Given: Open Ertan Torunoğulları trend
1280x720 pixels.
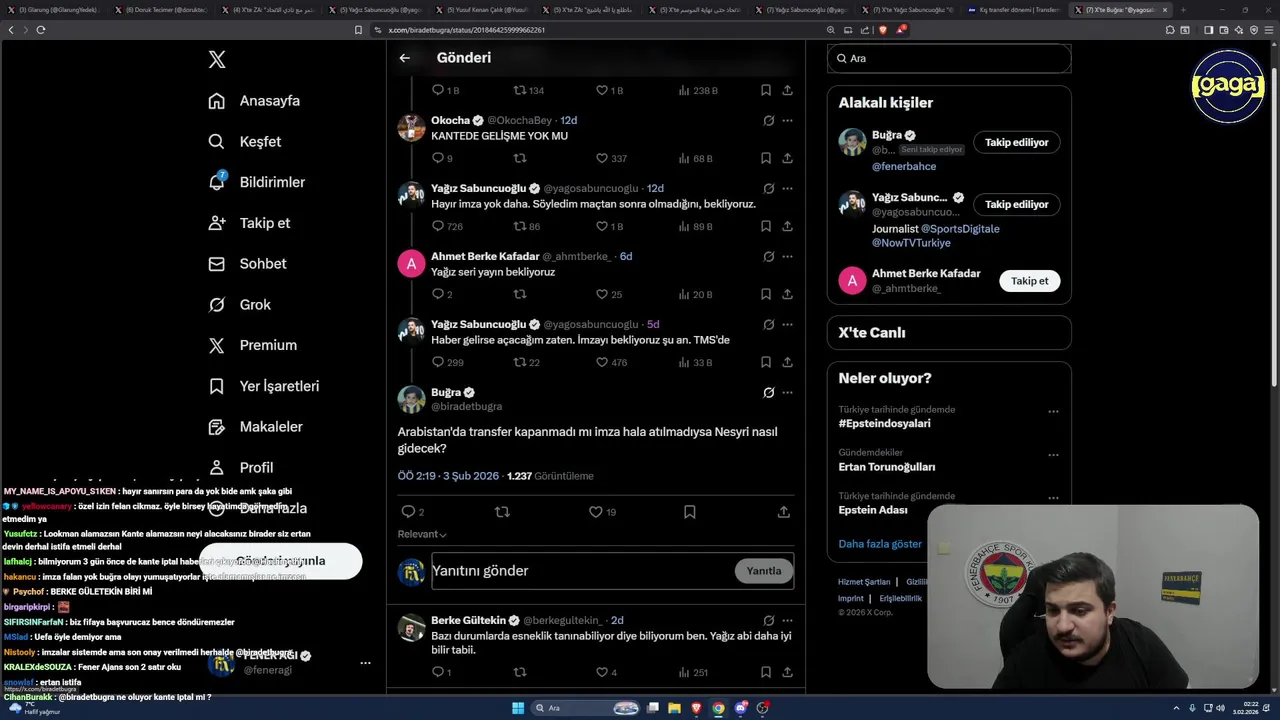Looking at the screenshot, I should [887, 467].
